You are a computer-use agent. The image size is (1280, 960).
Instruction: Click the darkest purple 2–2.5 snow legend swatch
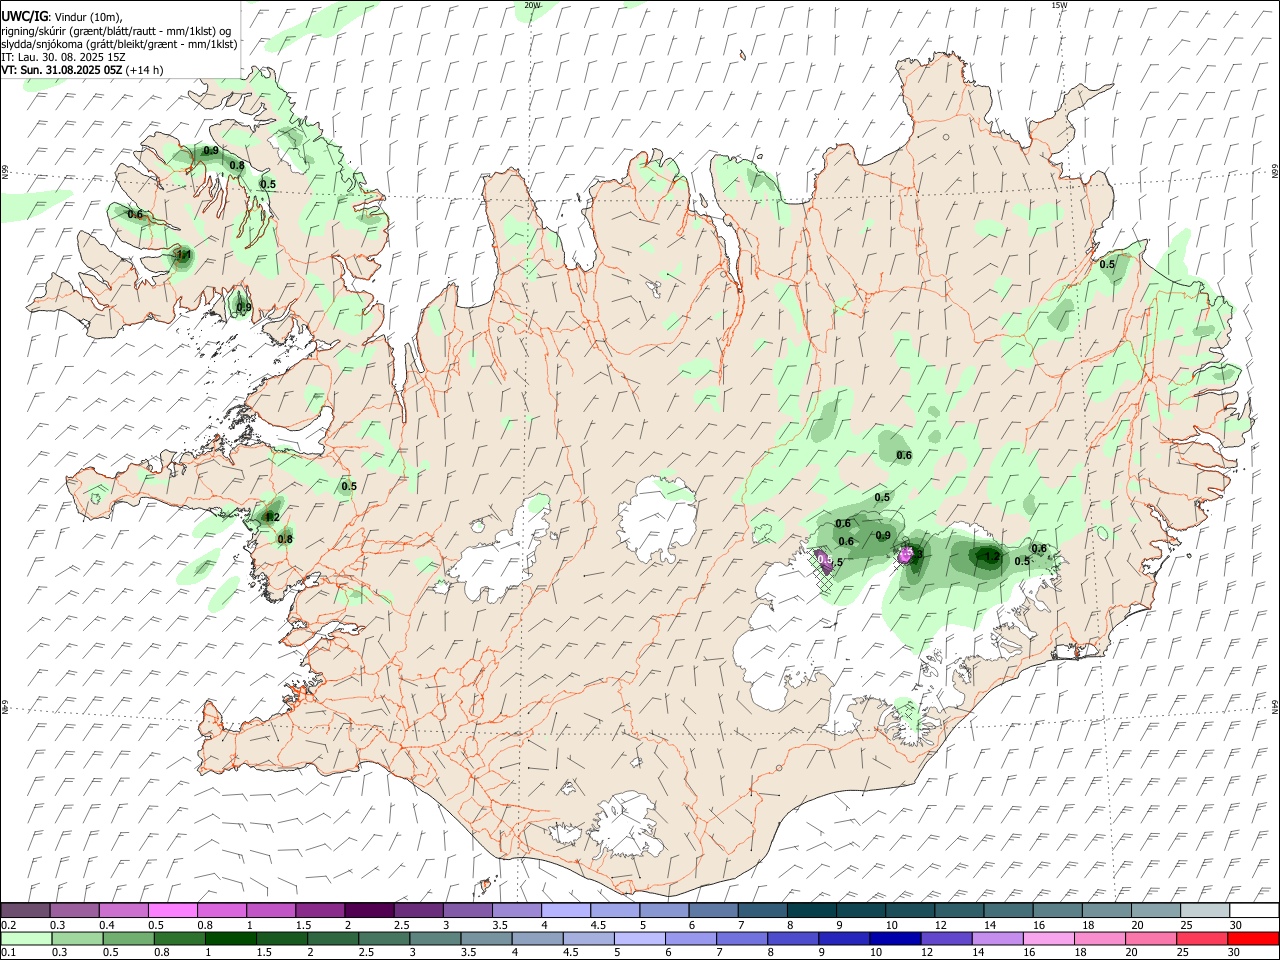369,910
